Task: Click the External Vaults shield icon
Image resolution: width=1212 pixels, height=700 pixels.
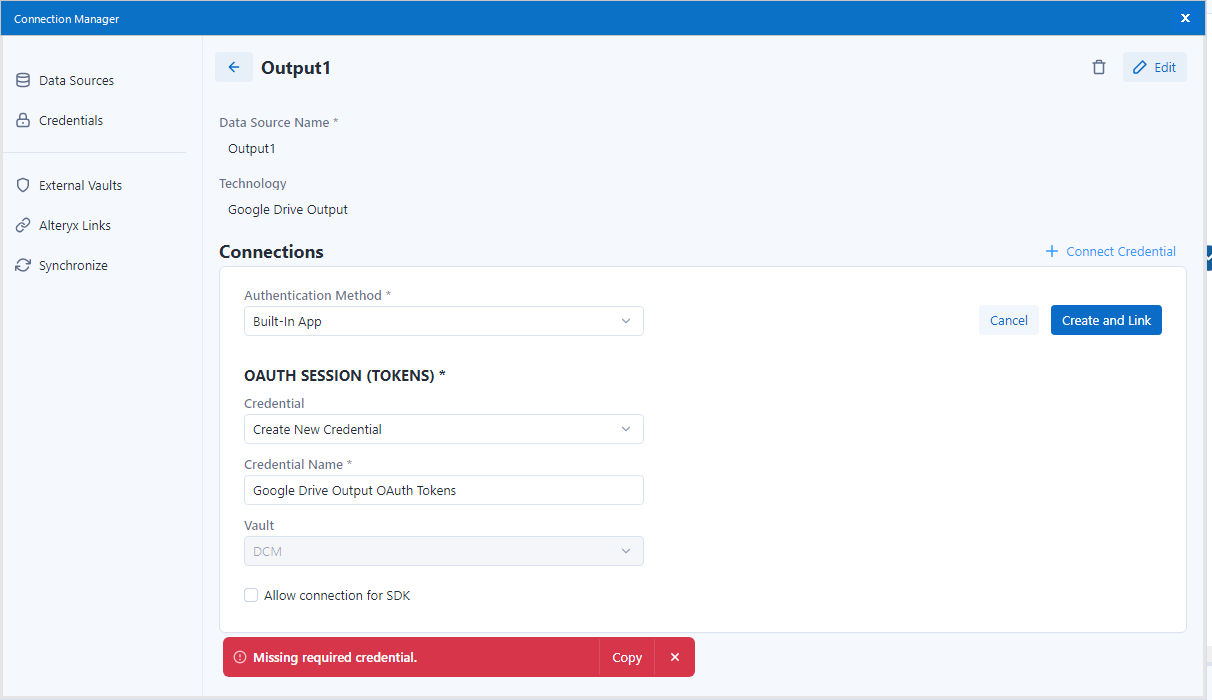Action: [23, 185]
